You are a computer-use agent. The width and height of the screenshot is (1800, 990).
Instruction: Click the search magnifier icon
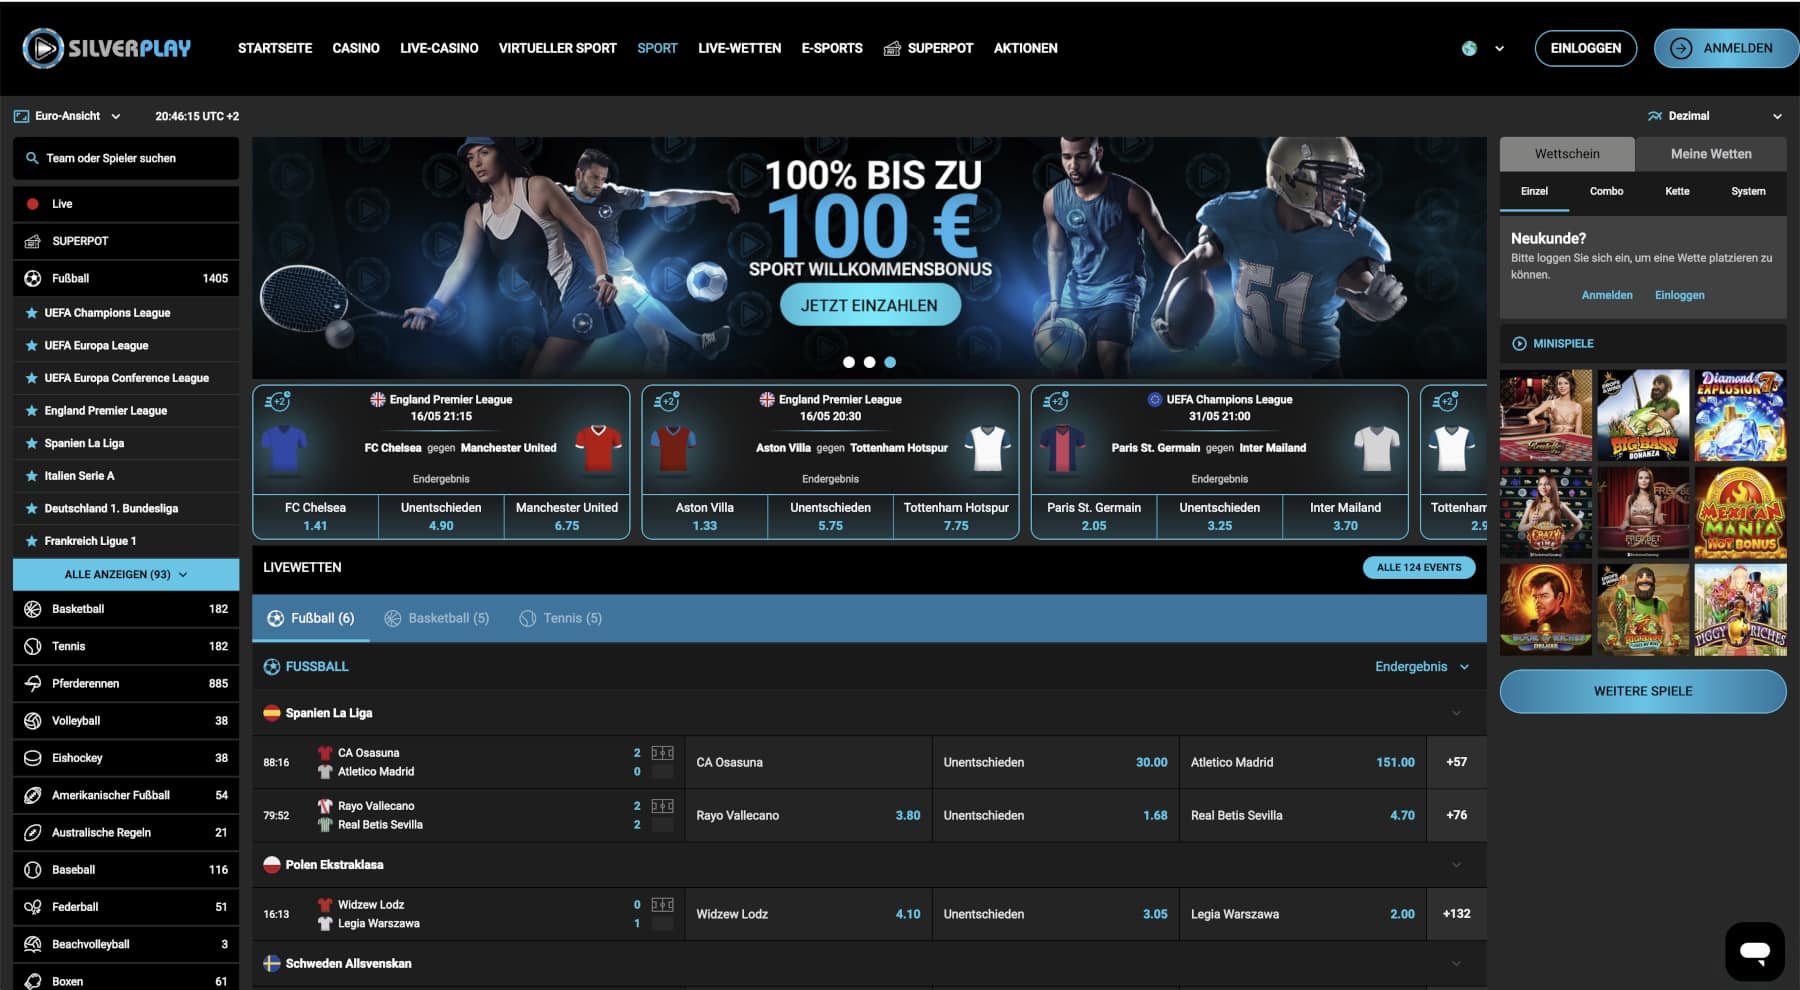click(x=32, y=158)
